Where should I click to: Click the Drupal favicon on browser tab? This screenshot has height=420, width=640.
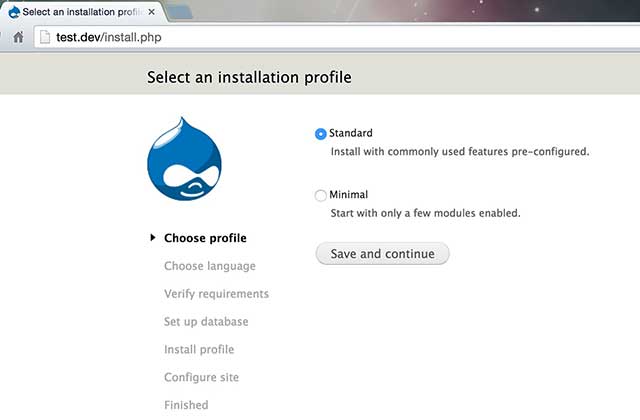12,11
